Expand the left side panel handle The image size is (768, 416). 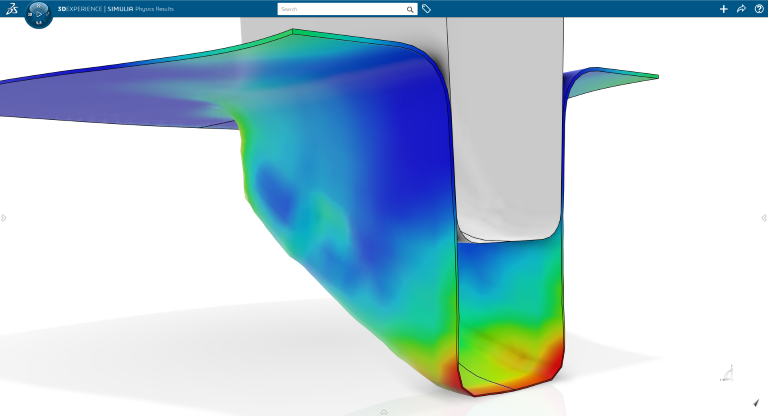(x=4, y=218)
